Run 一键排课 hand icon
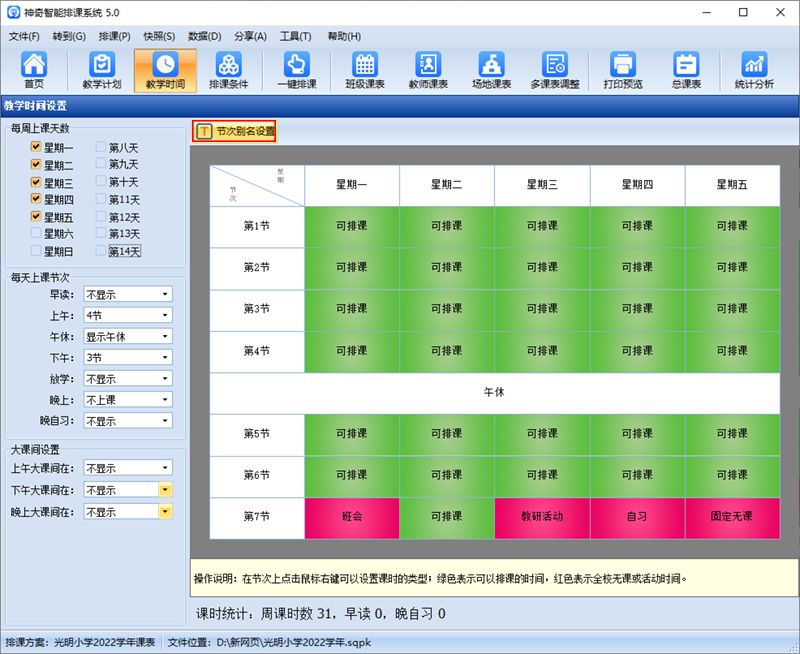Viewport: 800px width, 654px height. coord(297,70)
